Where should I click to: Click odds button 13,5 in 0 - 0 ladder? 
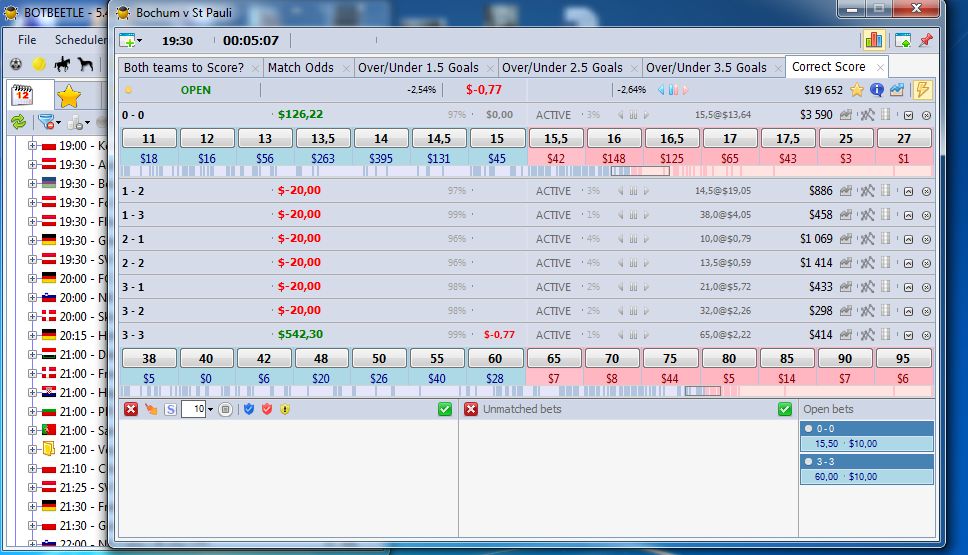pos(323,138)
